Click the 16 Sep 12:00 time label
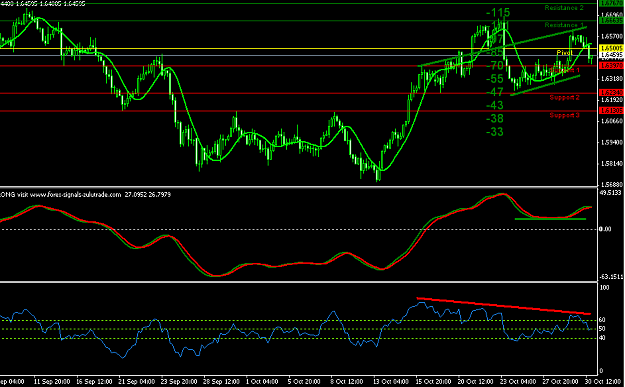625x387 pixels. coord(95,381)
